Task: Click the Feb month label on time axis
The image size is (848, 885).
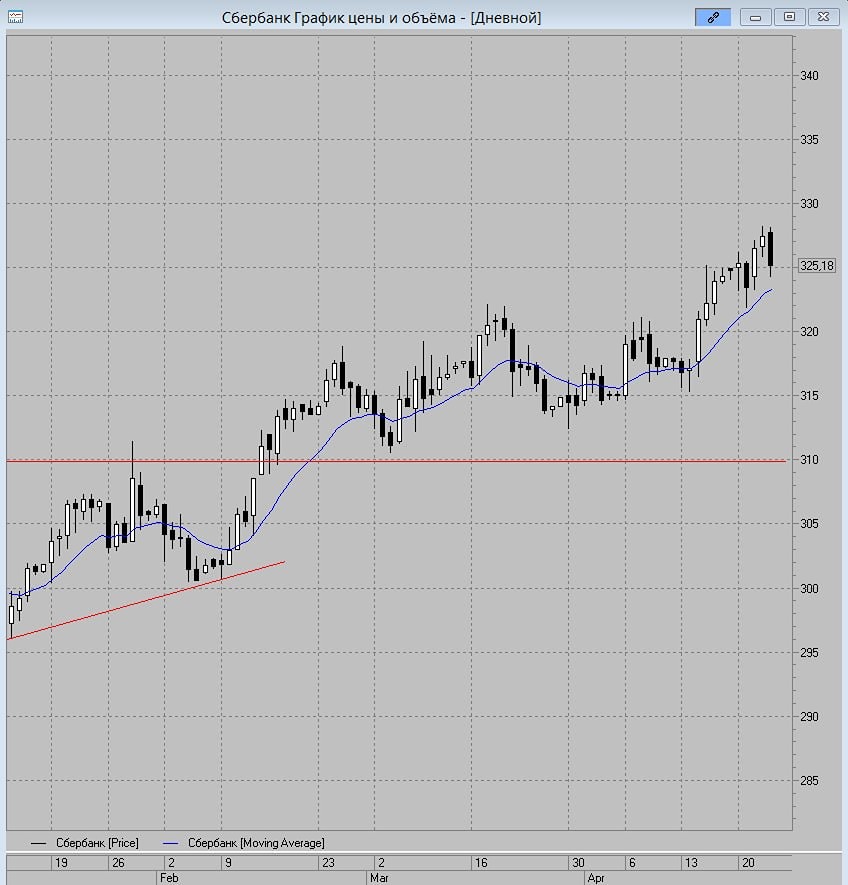Action: coord(169,878)
